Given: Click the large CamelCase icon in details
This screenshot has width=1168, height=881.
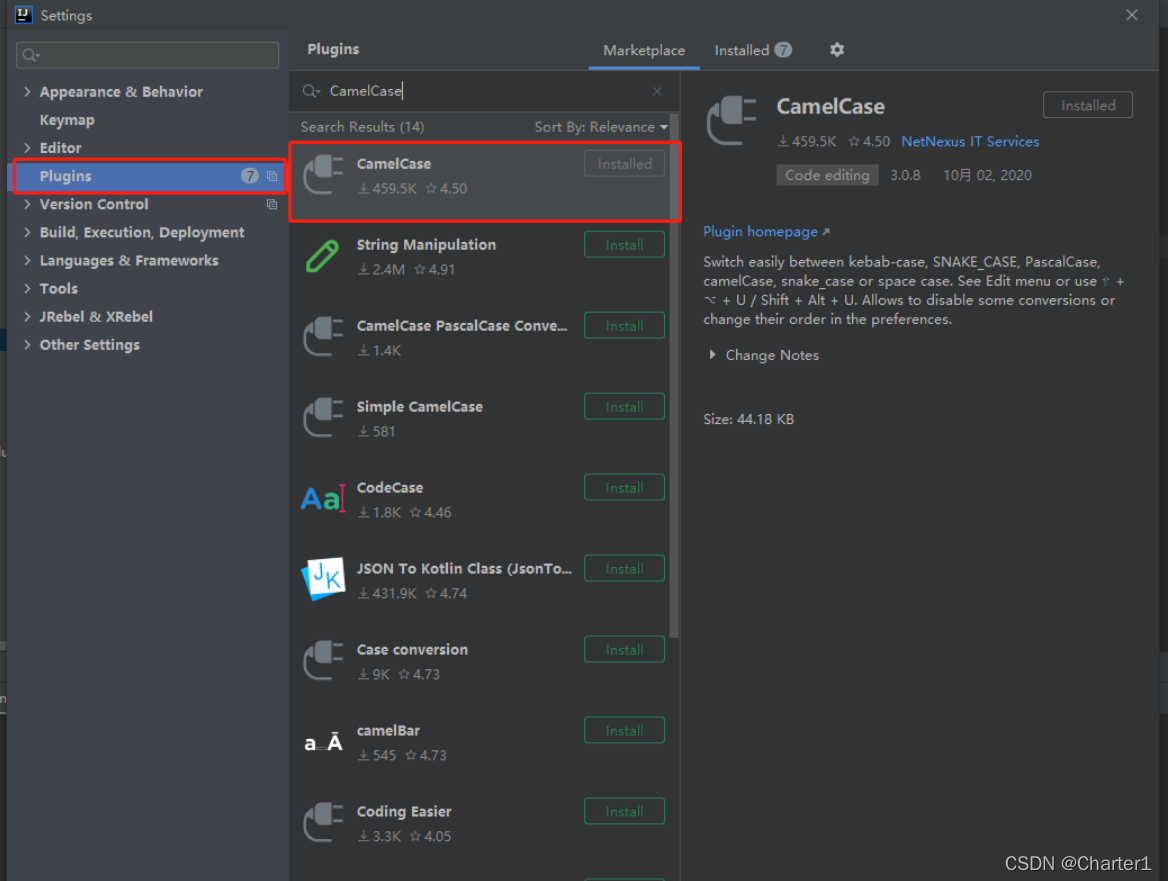Looking at the screenshot, I should click(x=731, y=121).
